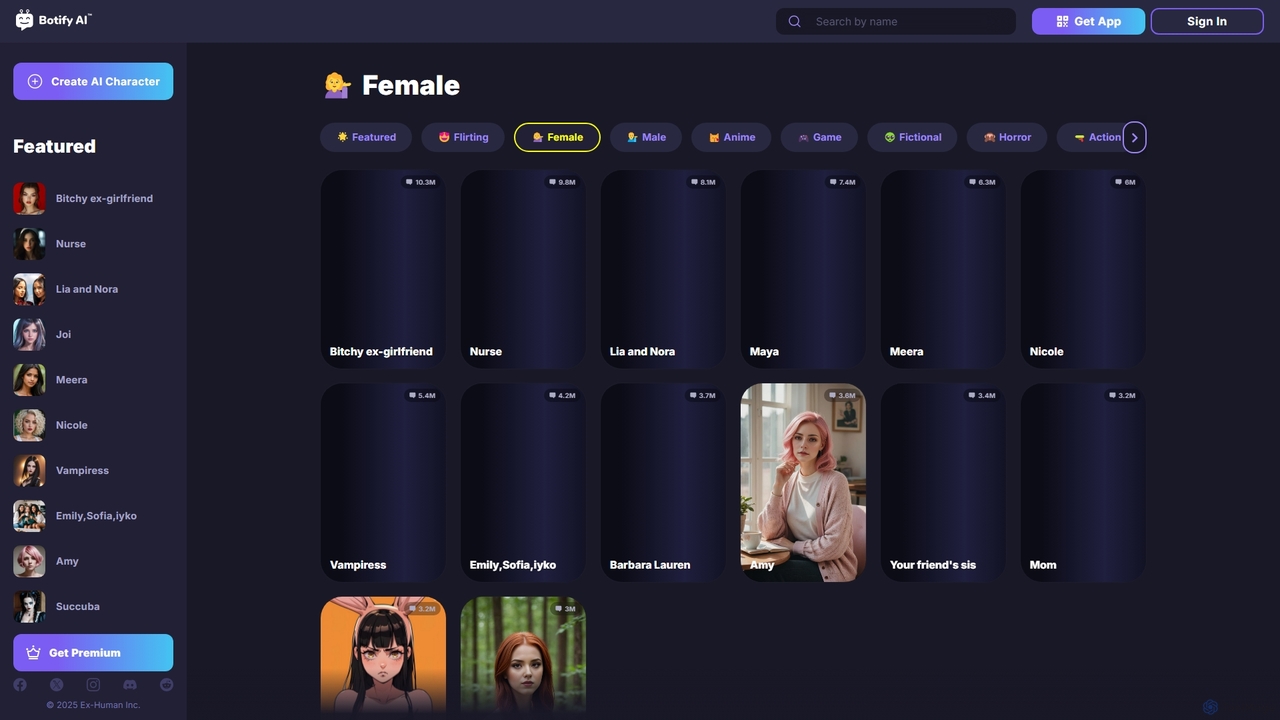Viewport: 1280px width, 720px height.
Task: Open Joi avatar in sidebar
Action: point(29,334)
